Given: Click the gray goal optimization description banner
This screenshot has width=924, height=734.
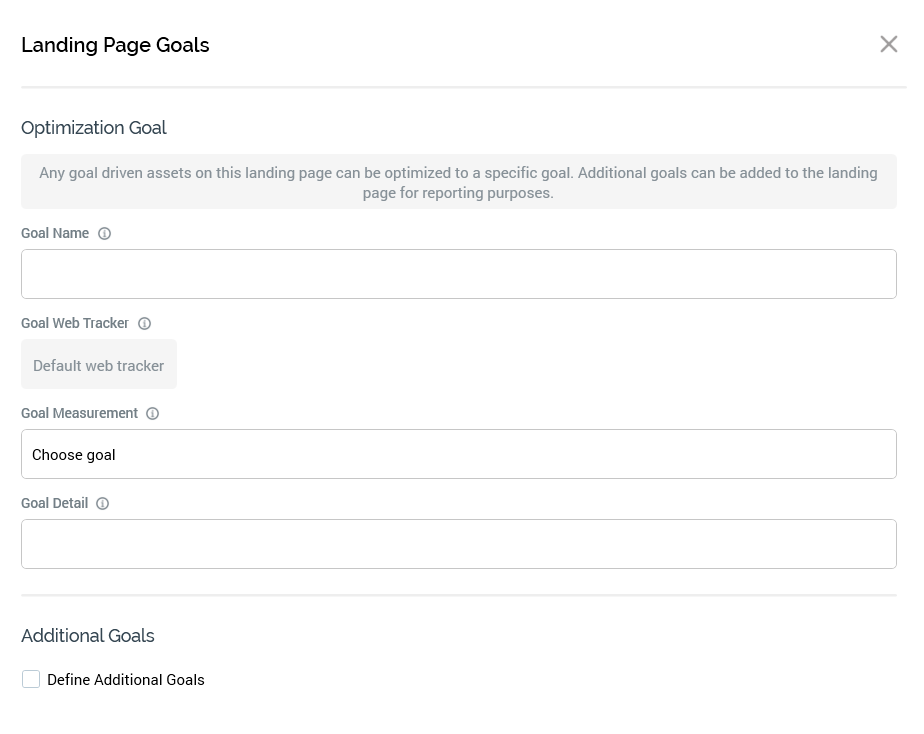Looking at the screenshot, I should coord(458,182).
